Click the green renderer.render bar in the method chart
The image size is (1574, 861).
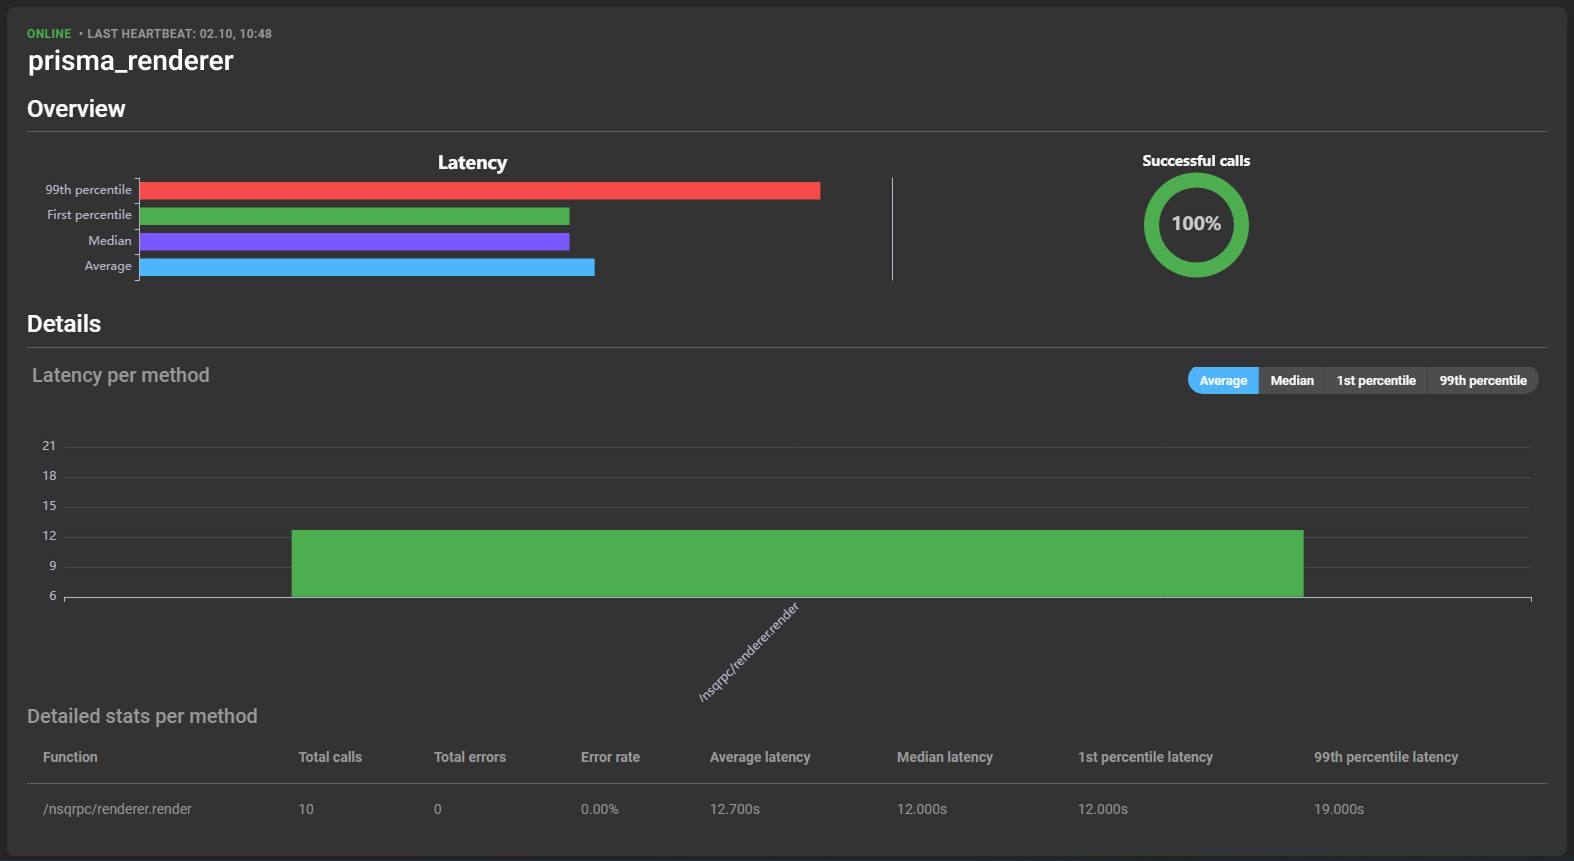(797, 564)
